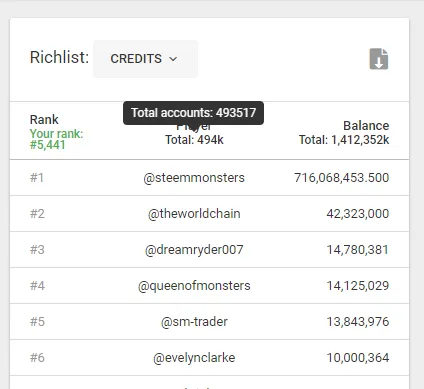Image resolution: width=424 pixels, height=389 pixels.
Task: Click the chevron arrow beside CREDITS
Action: click(173, 59)
